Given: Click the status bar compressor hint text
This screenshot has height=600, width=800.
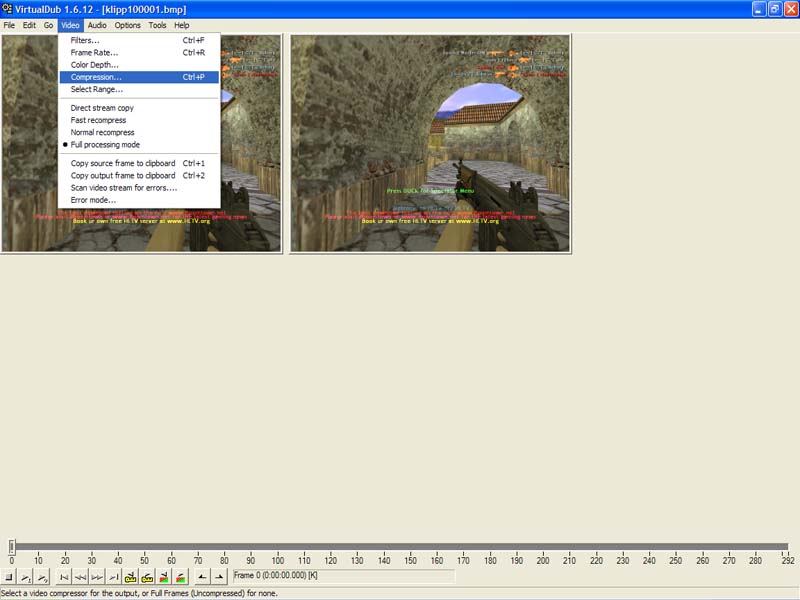Looking at the screenshot, I should coord(139,593).
